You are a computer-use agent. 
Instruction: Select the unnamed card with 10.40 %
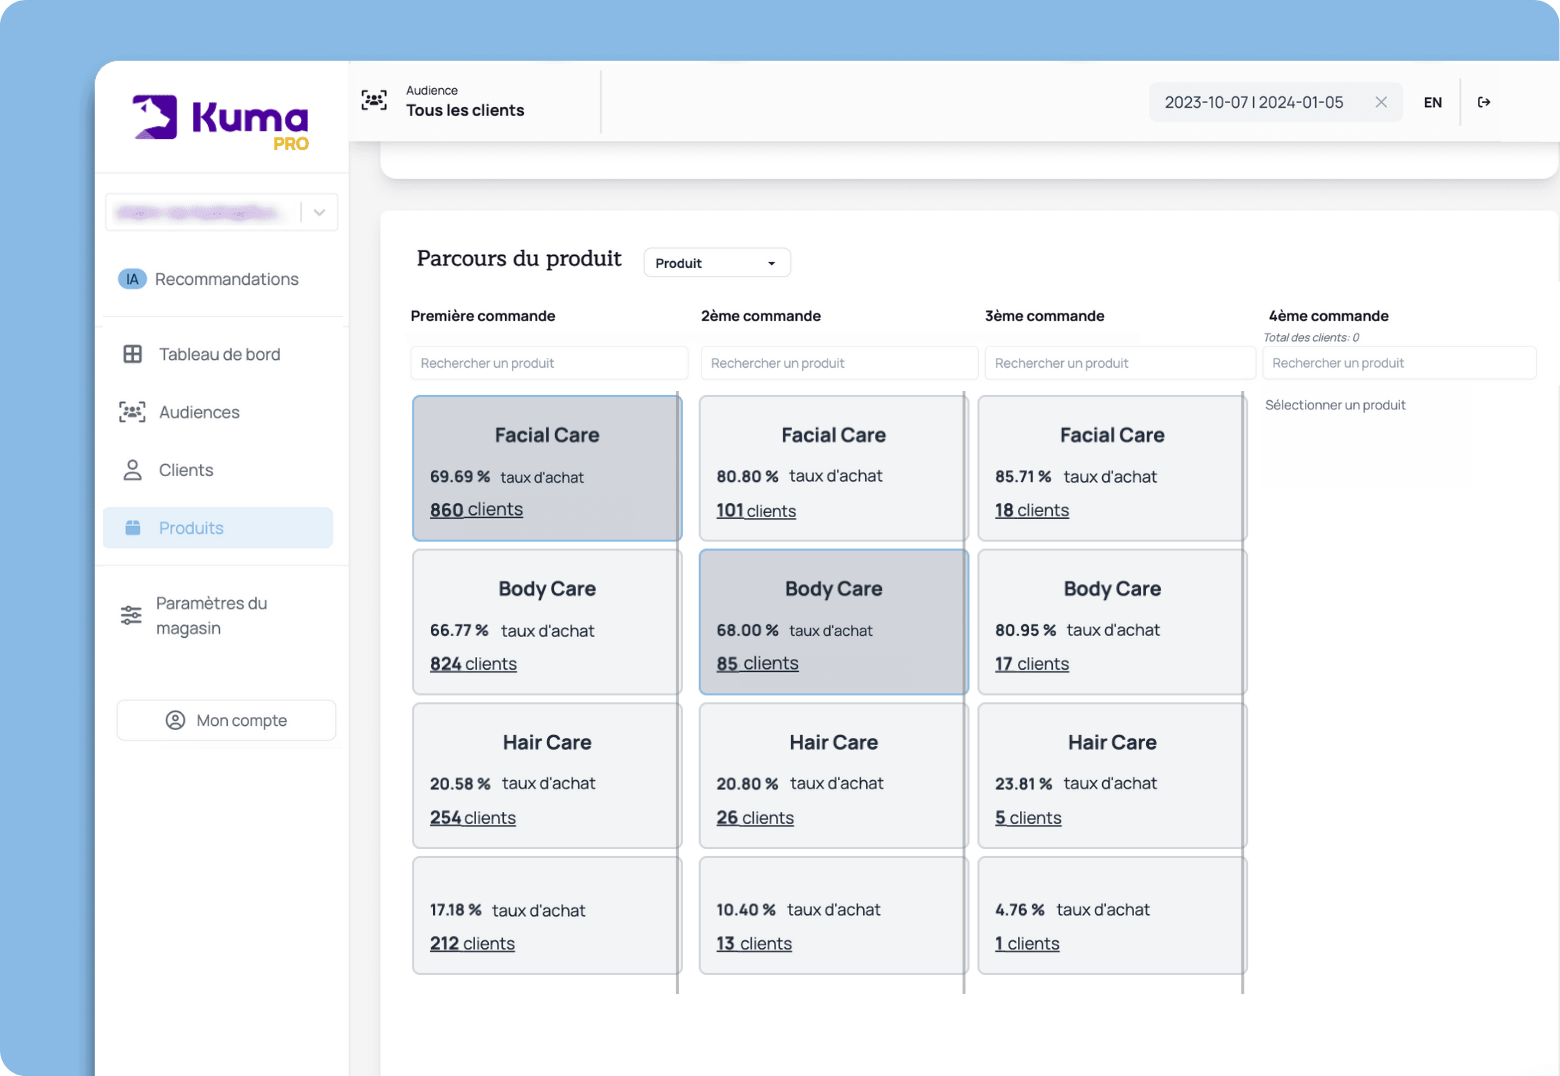[x=833, y=915]
